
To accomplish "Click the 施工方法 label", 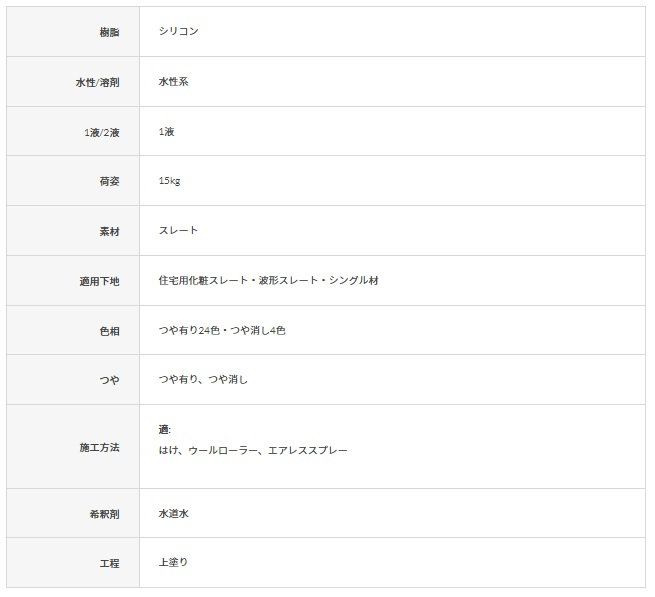I will click(x=99, y=447).
